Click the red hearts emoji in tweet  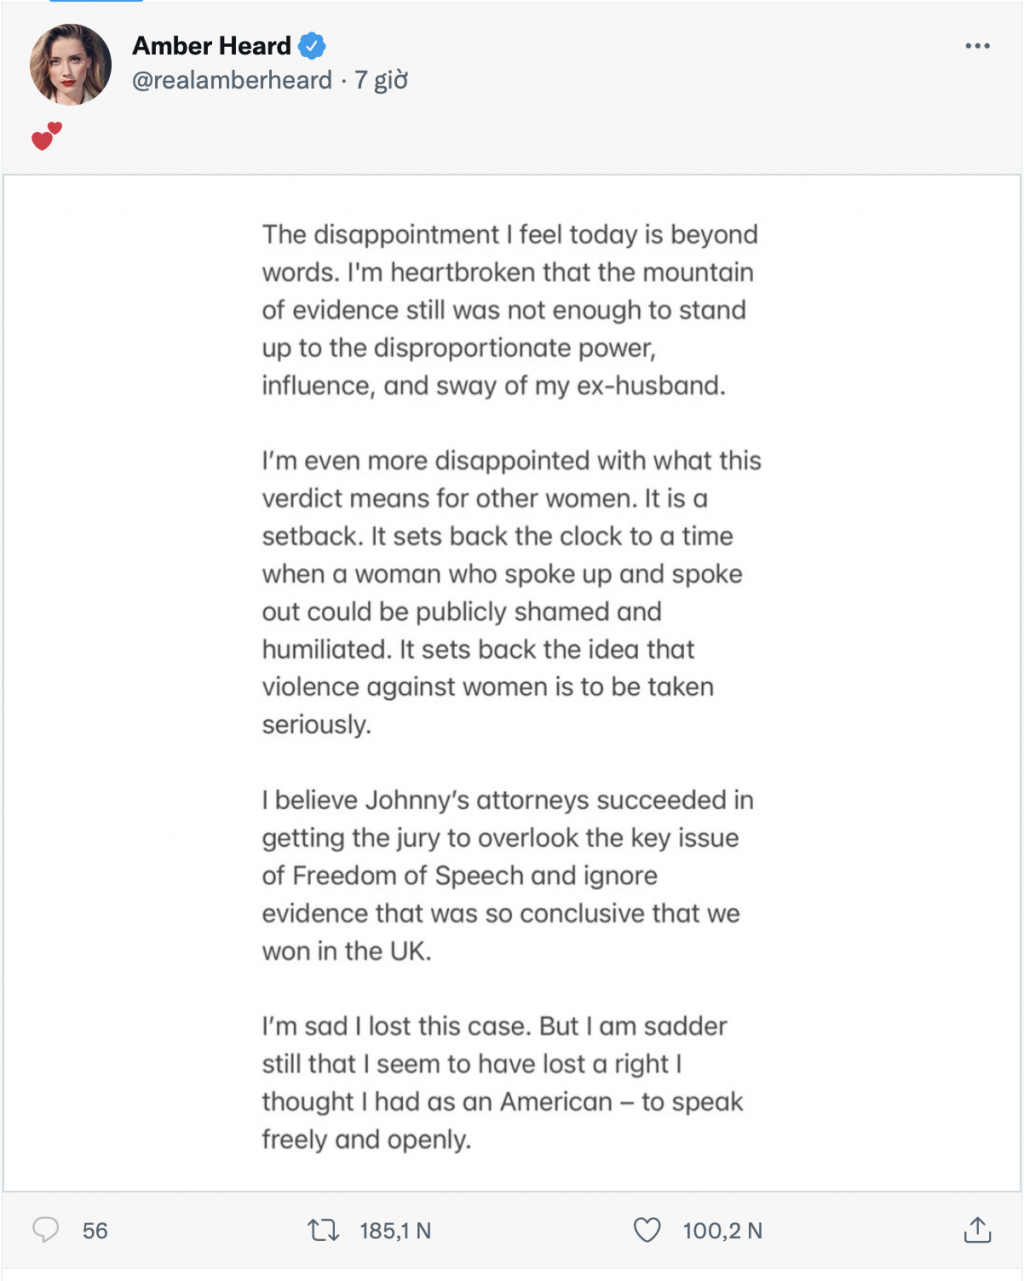[46, 136]
